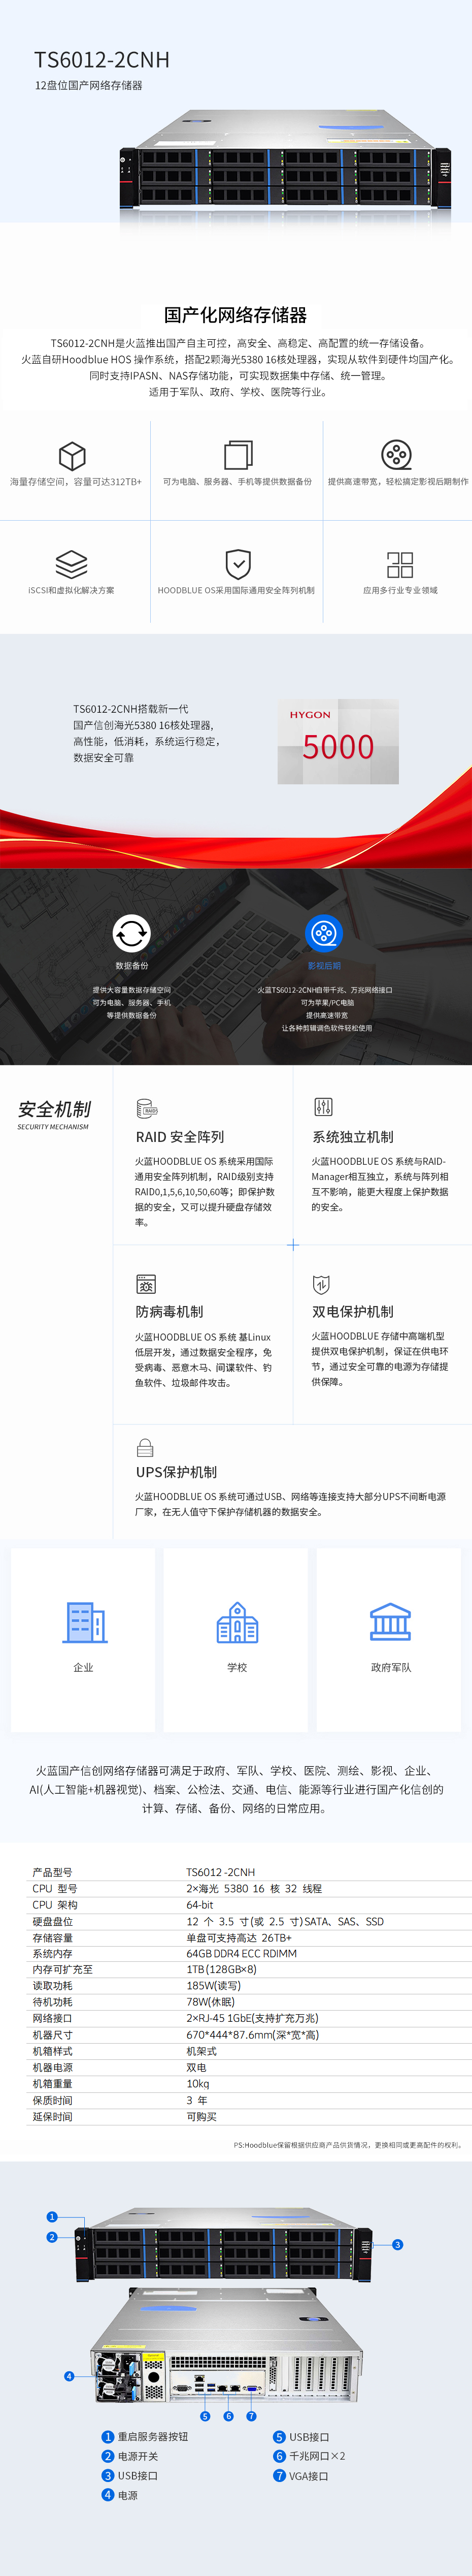Click the 保质时间 value 3 年
472x2576 pixels.
click(x=197, y=2100)
